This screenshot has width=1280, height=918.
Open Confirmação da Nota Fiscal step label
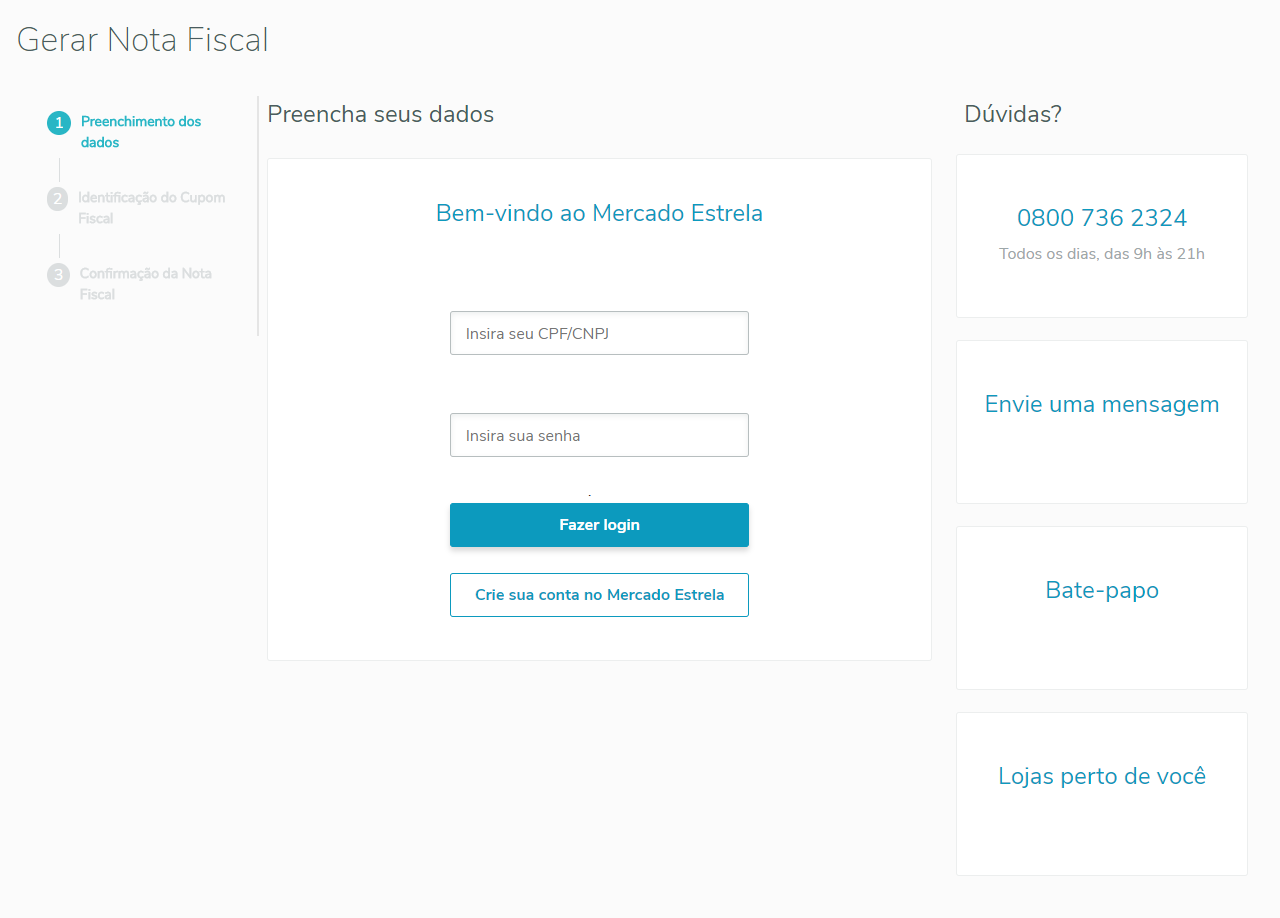pos(145,284)
